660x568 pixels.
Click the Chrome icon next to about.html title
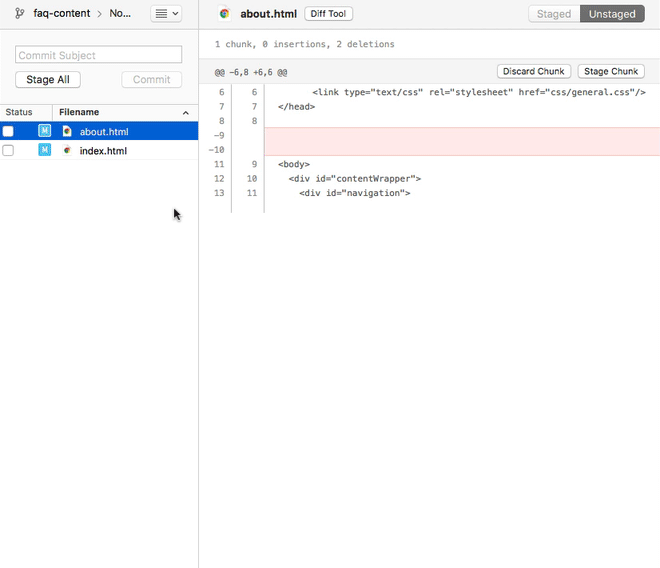tap(225, 14)
